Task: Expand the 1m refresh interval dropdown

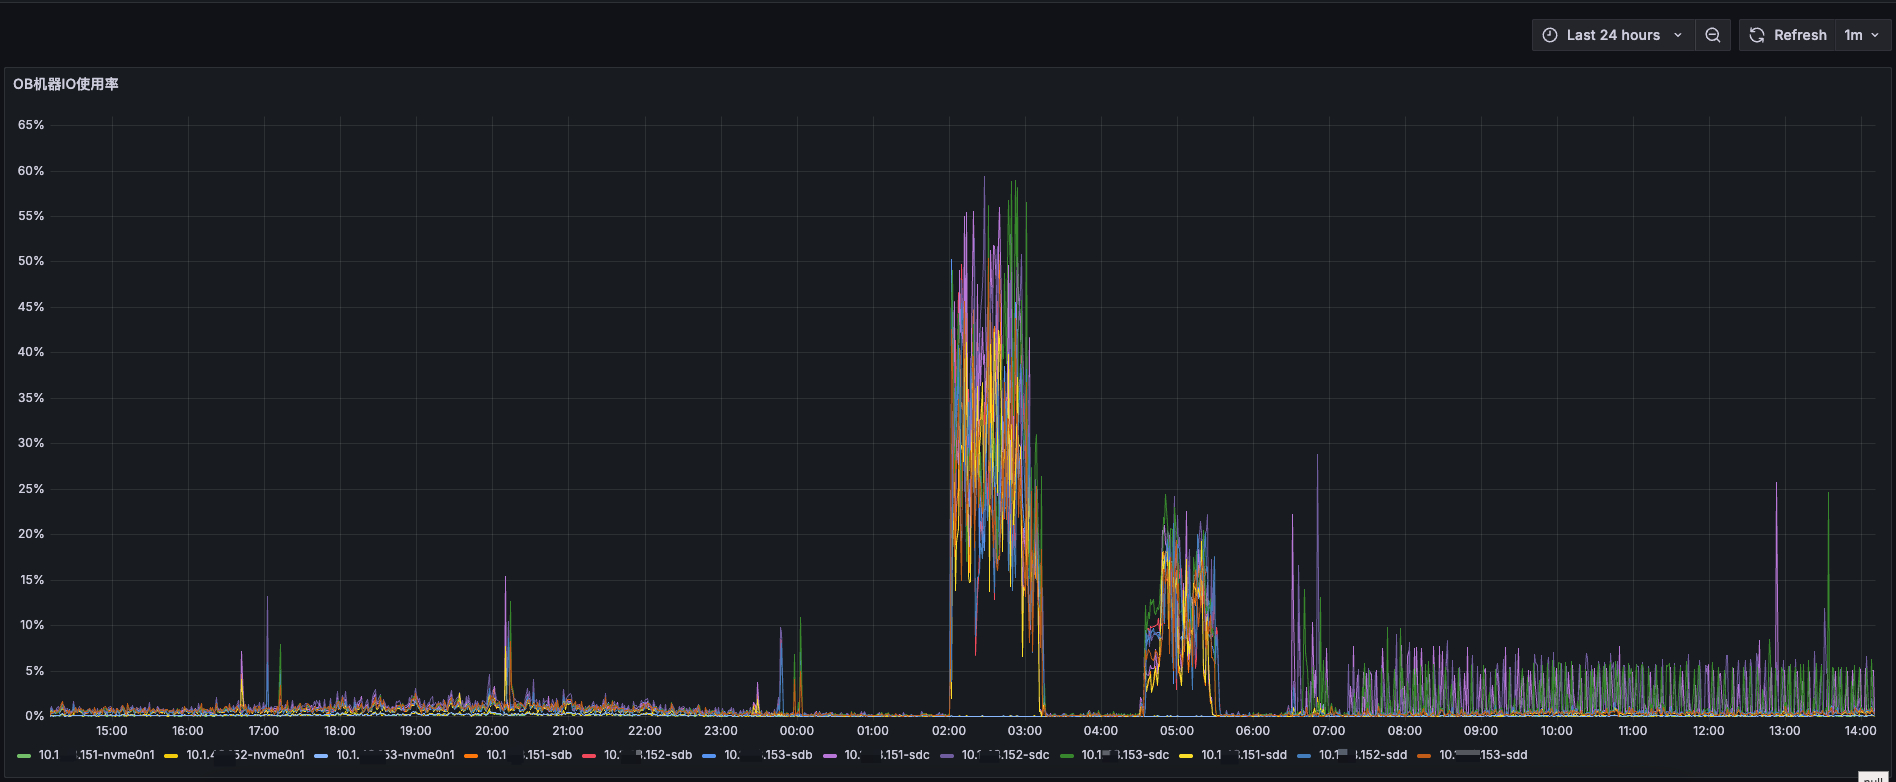Action: 1862,35
